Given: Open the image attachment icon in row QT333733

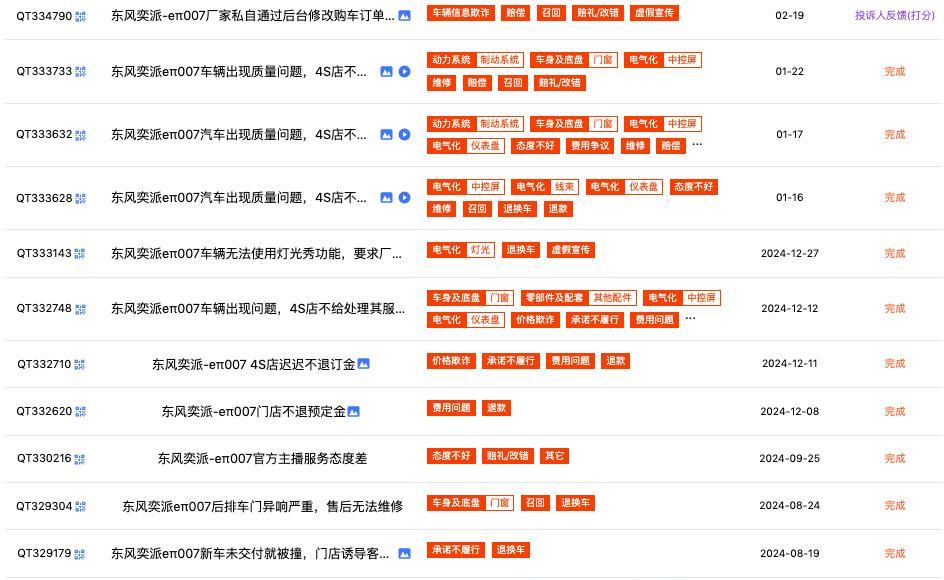Looking at the screenshot, I should pos(387,72).
